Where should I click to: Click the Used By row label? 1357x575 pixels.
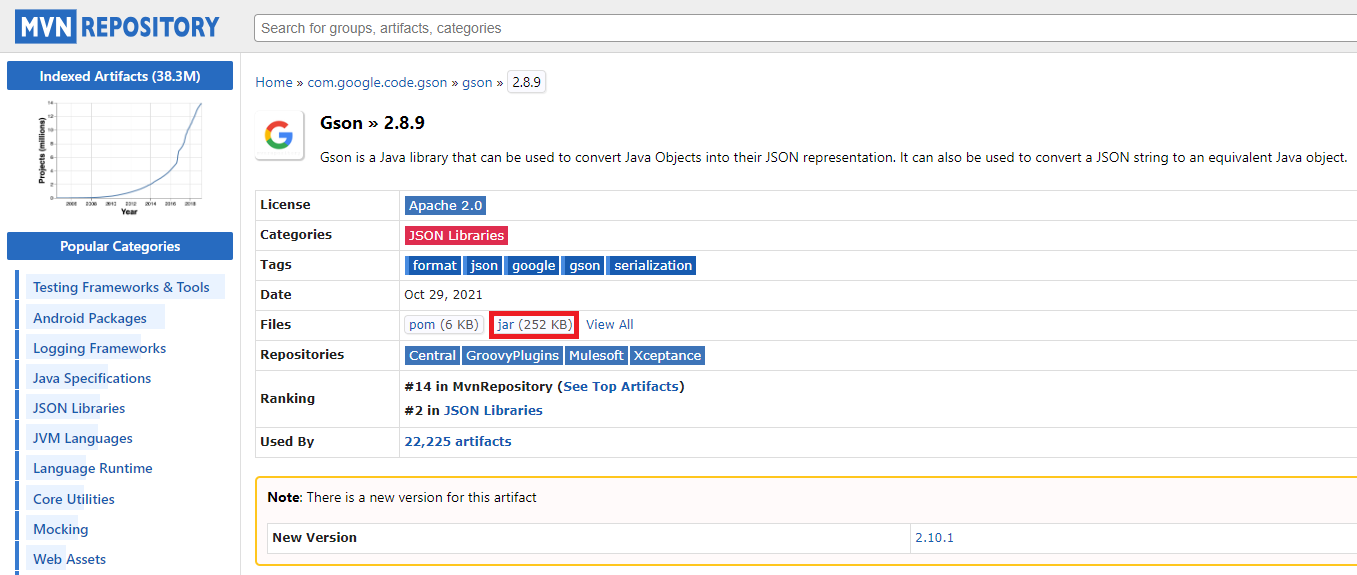[288, 441]
